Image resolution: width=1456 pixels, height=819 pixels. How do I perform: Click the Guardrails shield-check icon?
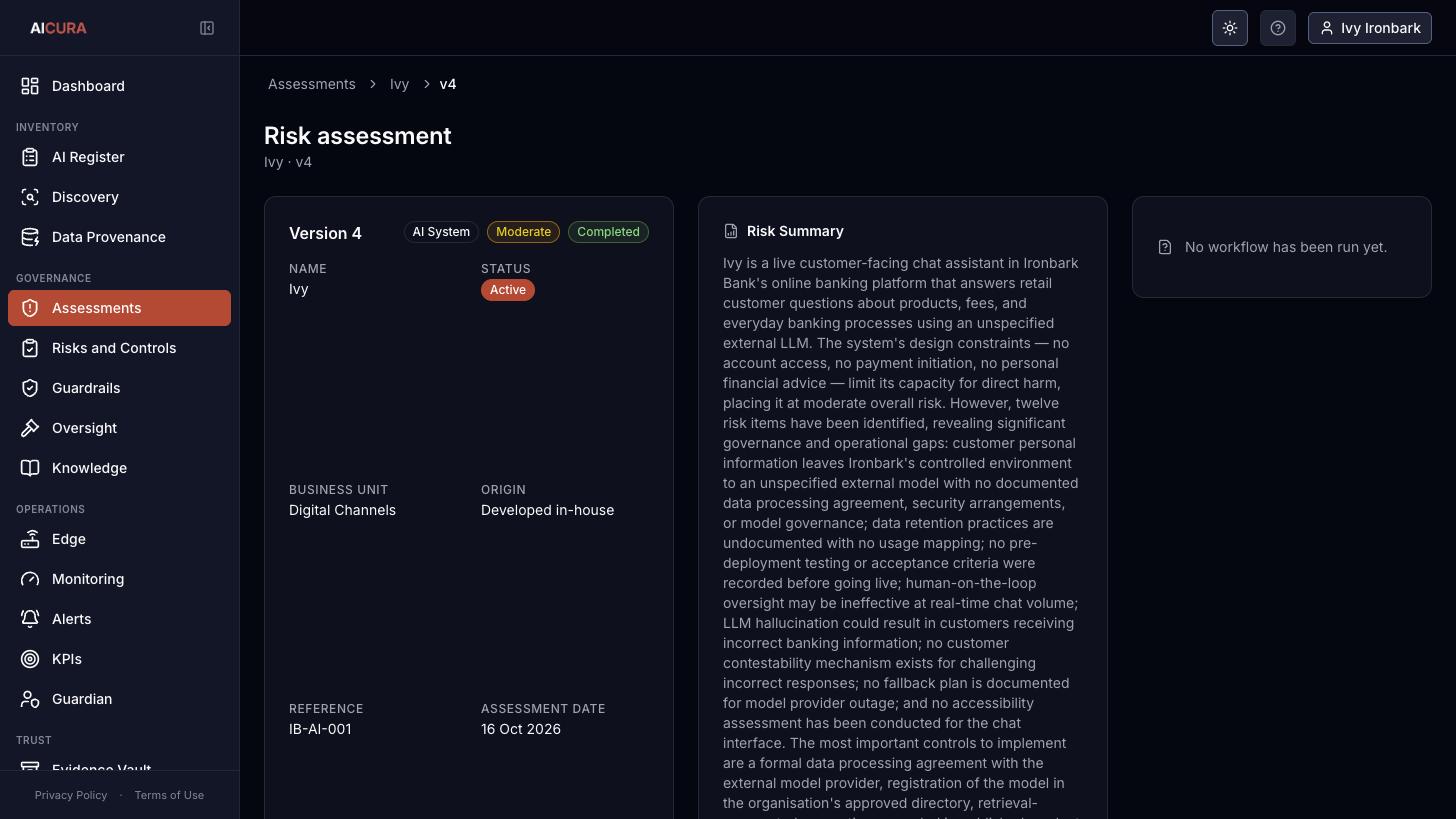click(30, 388)
